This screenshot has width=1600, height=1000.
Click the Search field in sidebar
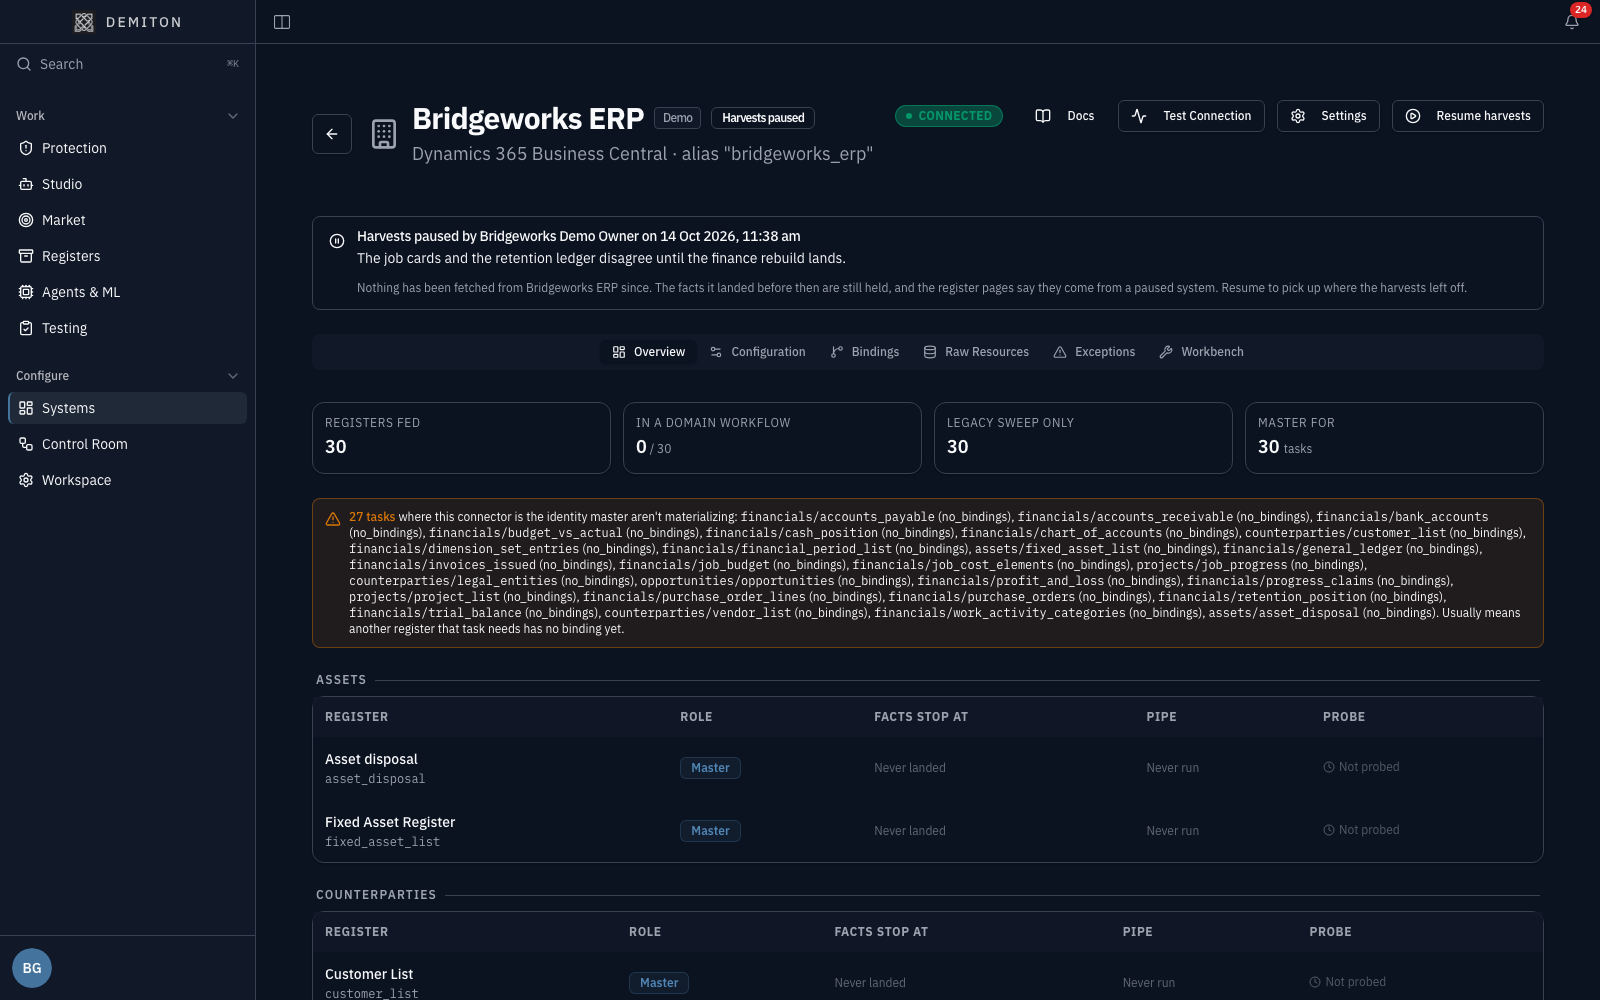click(x=128, y=64)
